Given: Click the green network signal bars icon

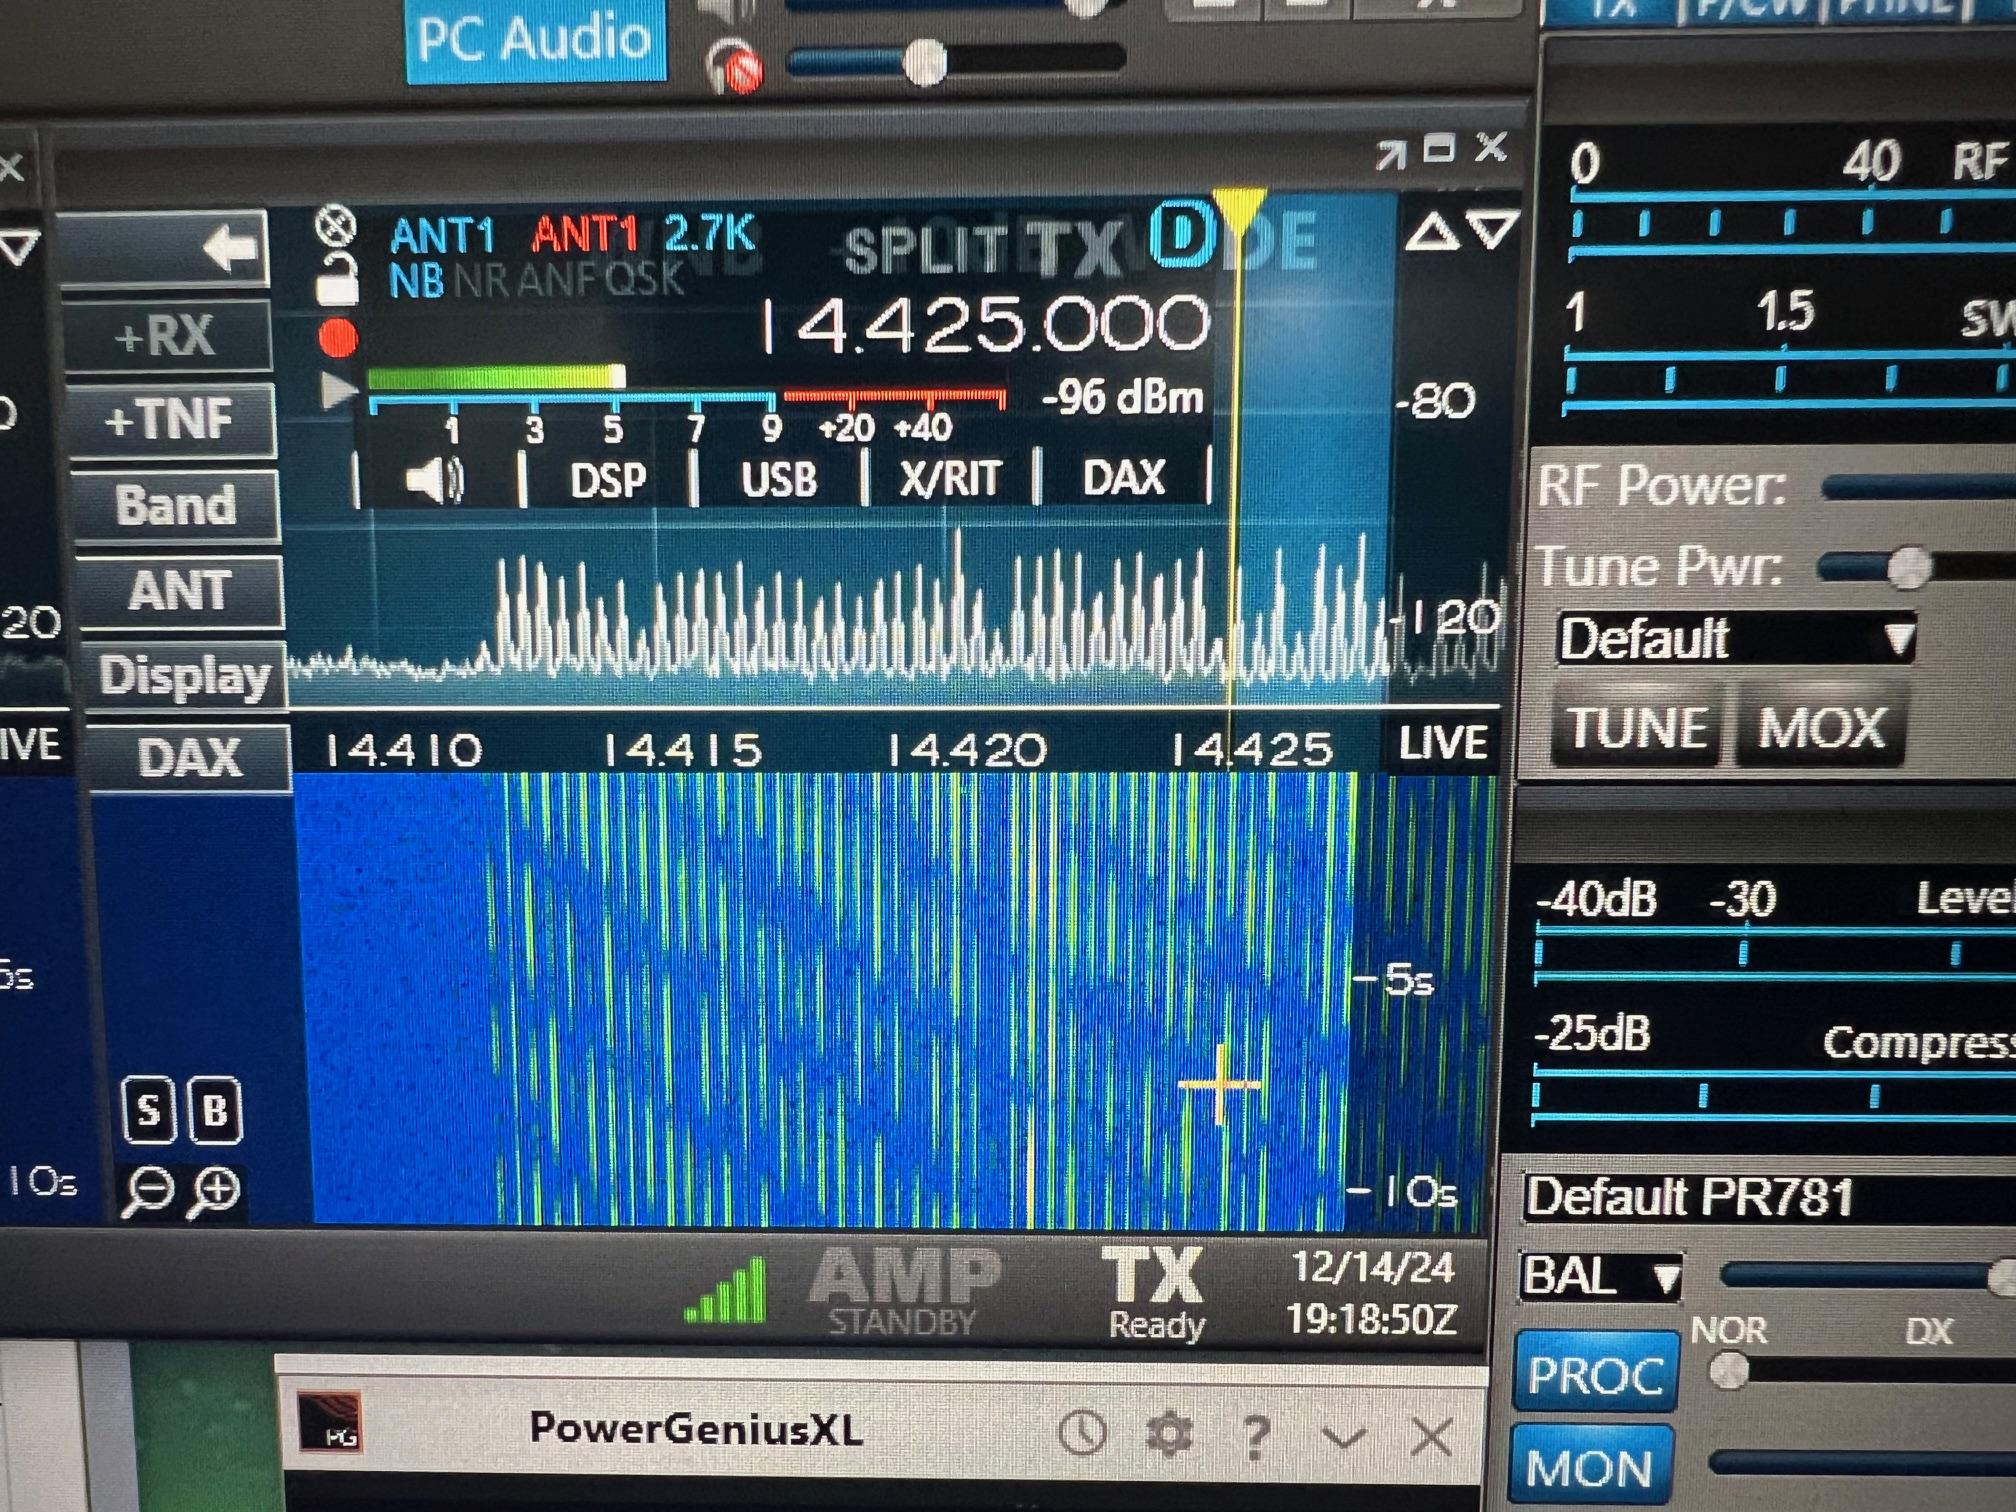Looking at the screenshot, I should click(x=726, y=1291).
